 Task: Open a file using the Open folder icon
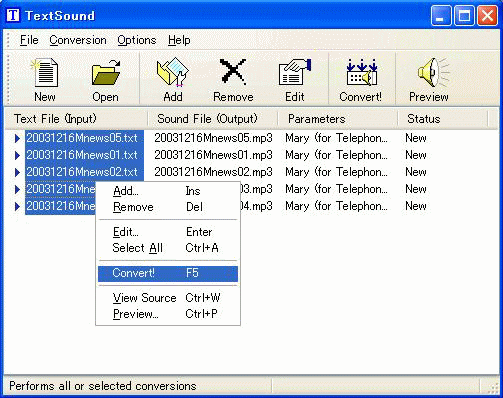[x=106, y=73]
